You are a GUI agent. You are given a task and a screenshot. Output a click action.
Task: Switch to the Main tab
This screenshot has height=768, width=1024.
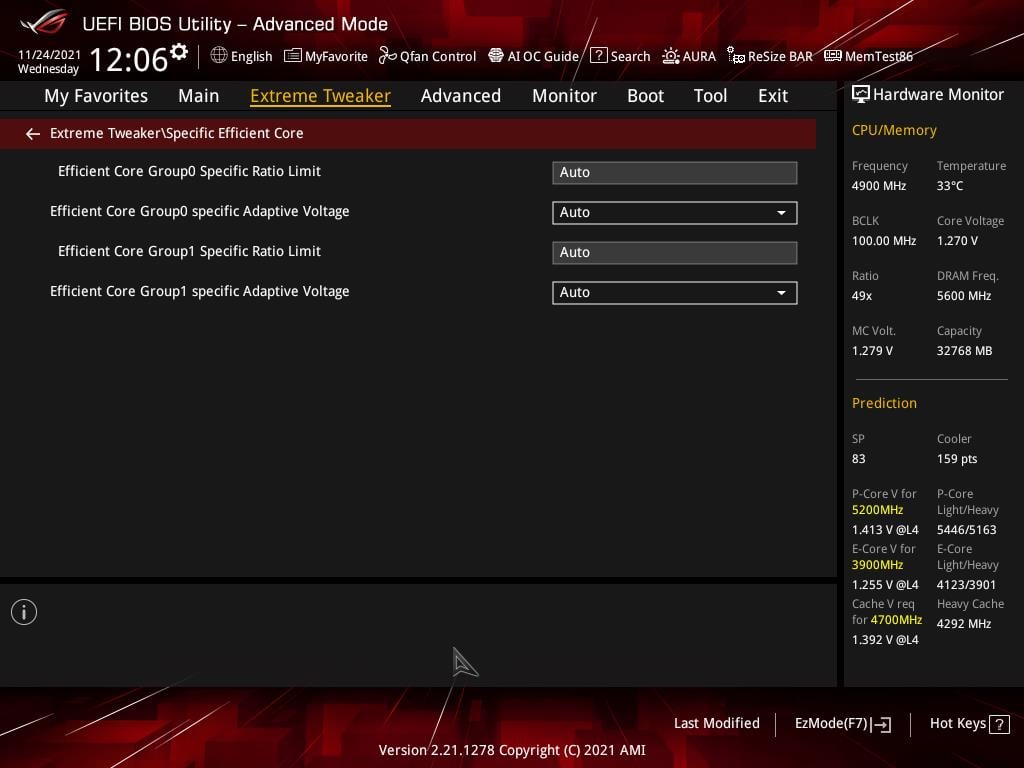point(199,96)
